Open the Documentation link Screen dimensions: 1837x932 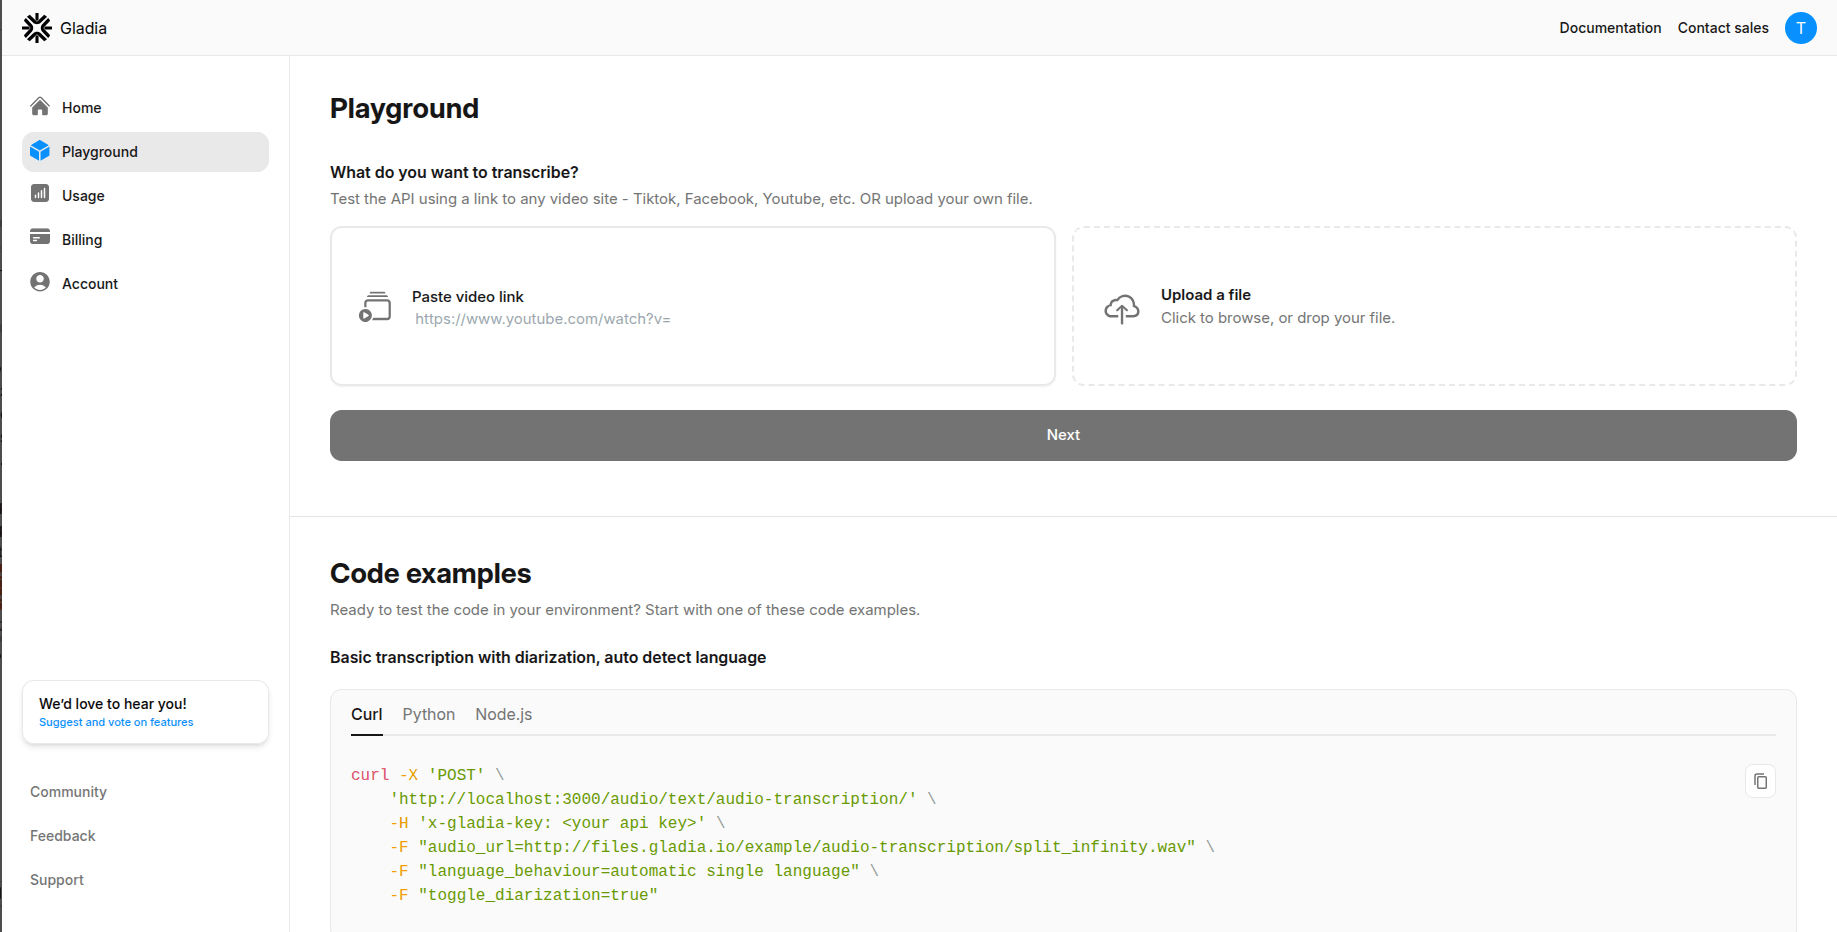tap(1610, 27)
